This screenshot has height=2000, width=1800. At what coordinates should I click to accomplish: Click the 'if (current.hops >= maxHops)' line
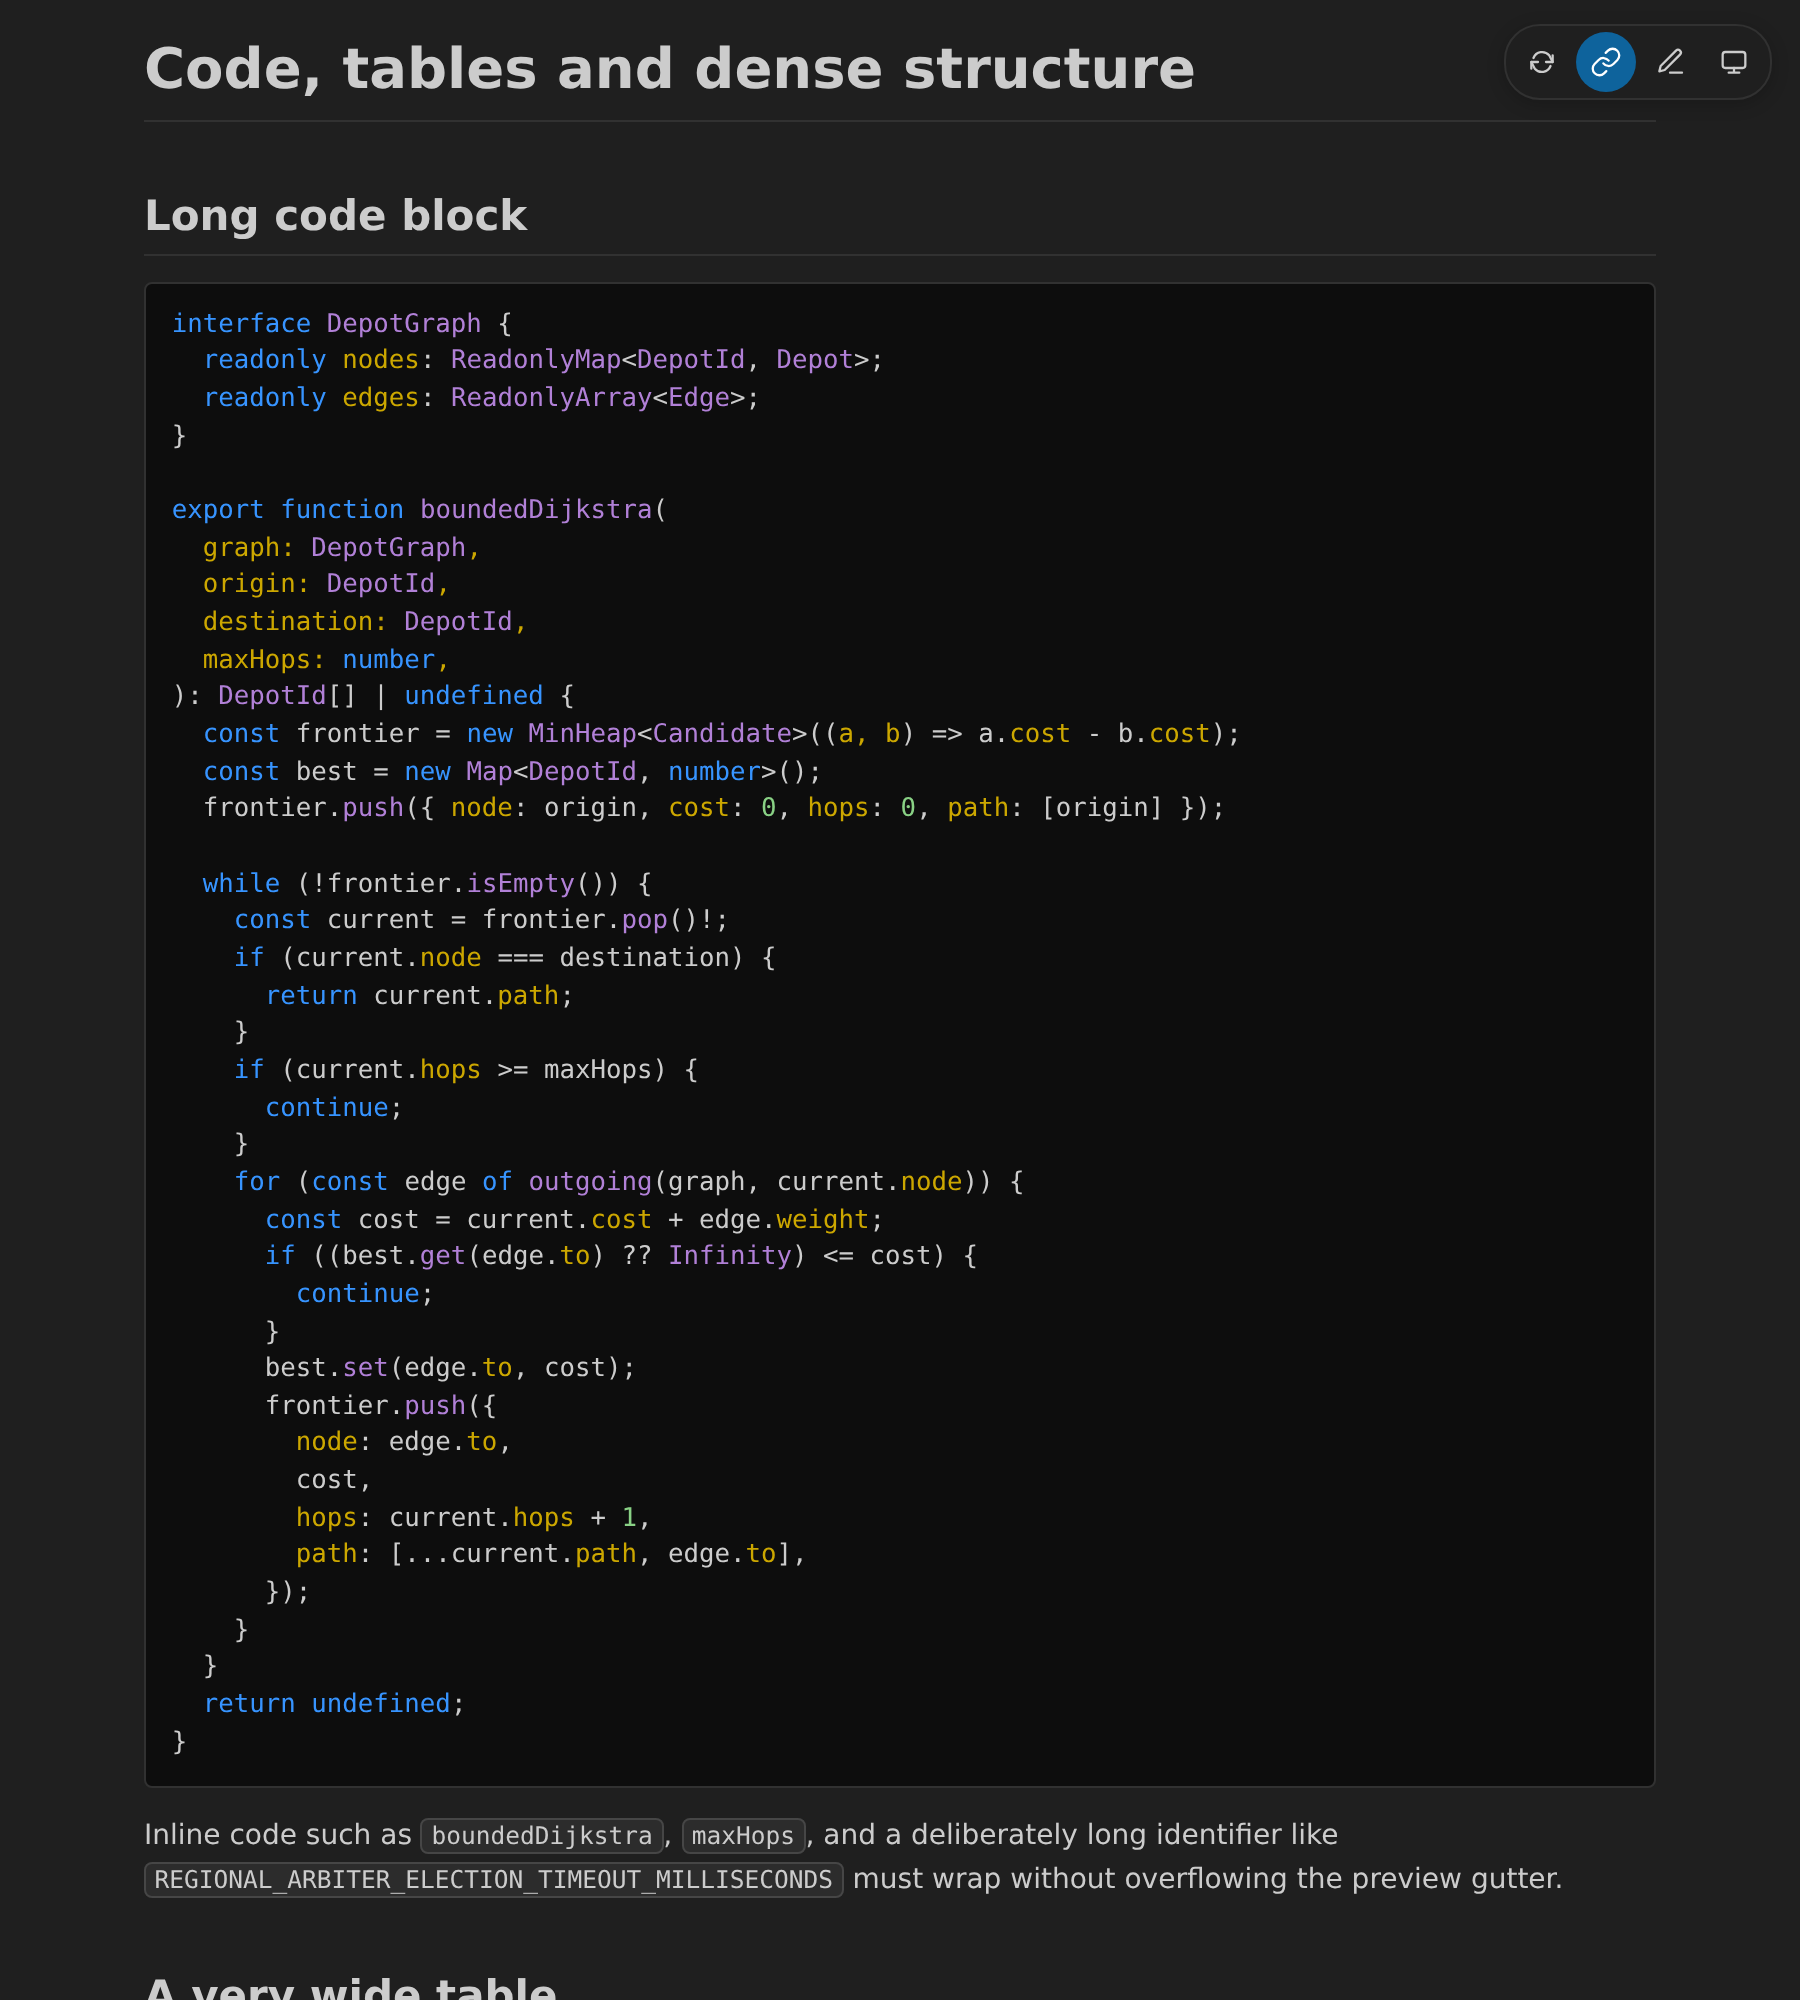(x=466, y=1070)
